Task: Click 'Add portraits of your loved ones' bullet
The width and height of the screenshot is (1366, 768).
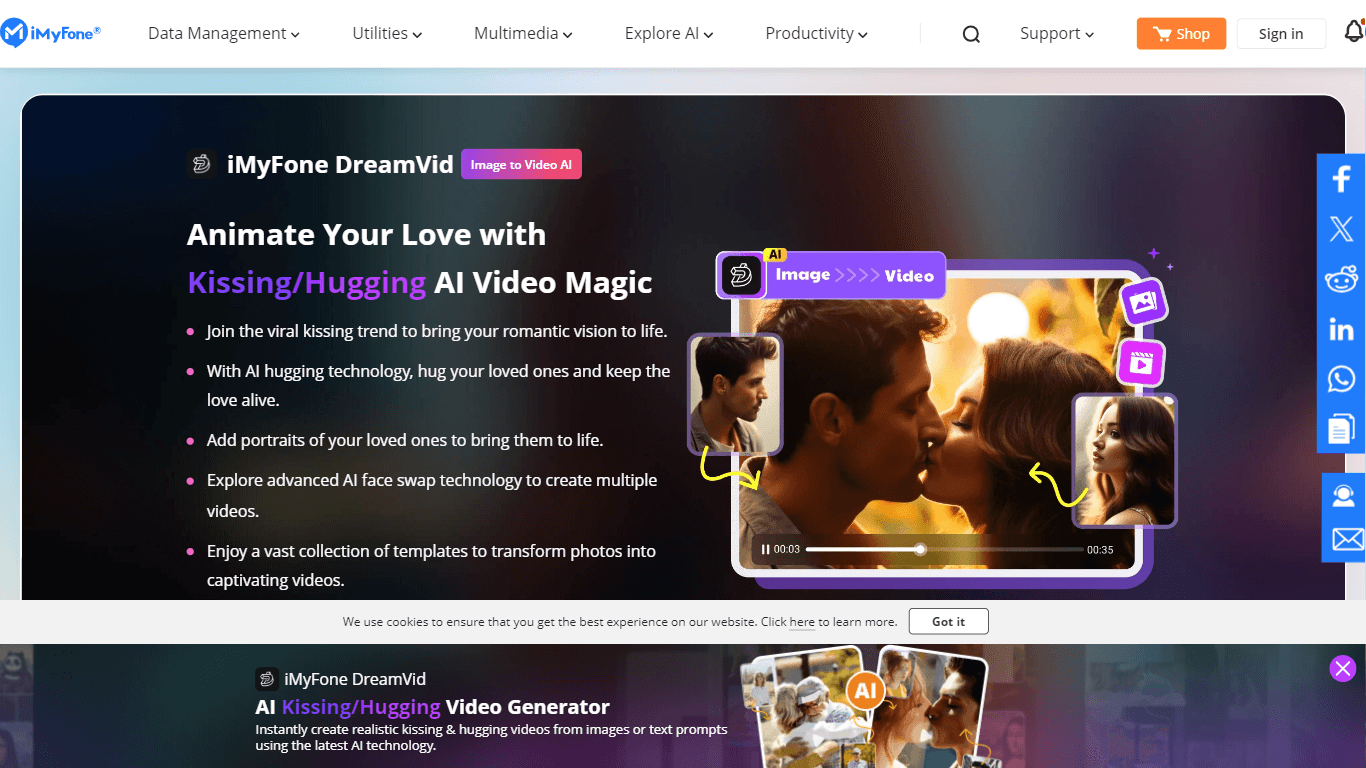Action: coord(405,440)
